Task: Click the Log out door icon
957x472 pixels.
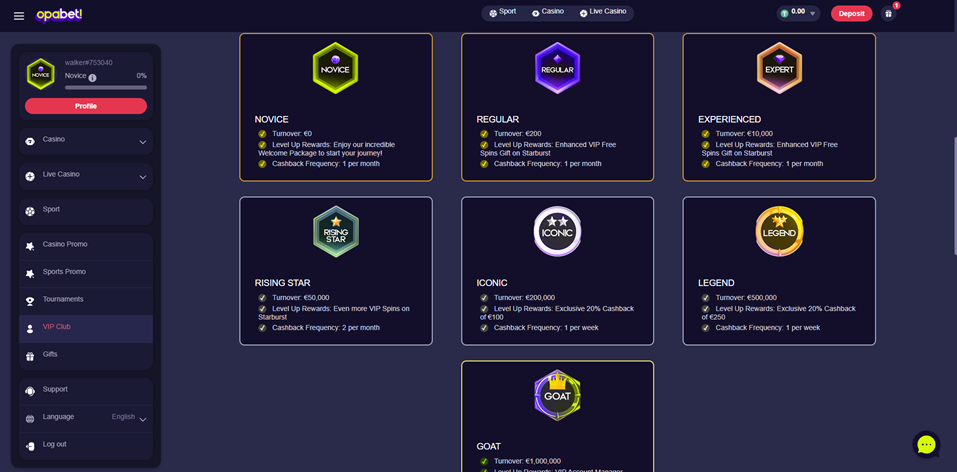Action: pos(30,446)
